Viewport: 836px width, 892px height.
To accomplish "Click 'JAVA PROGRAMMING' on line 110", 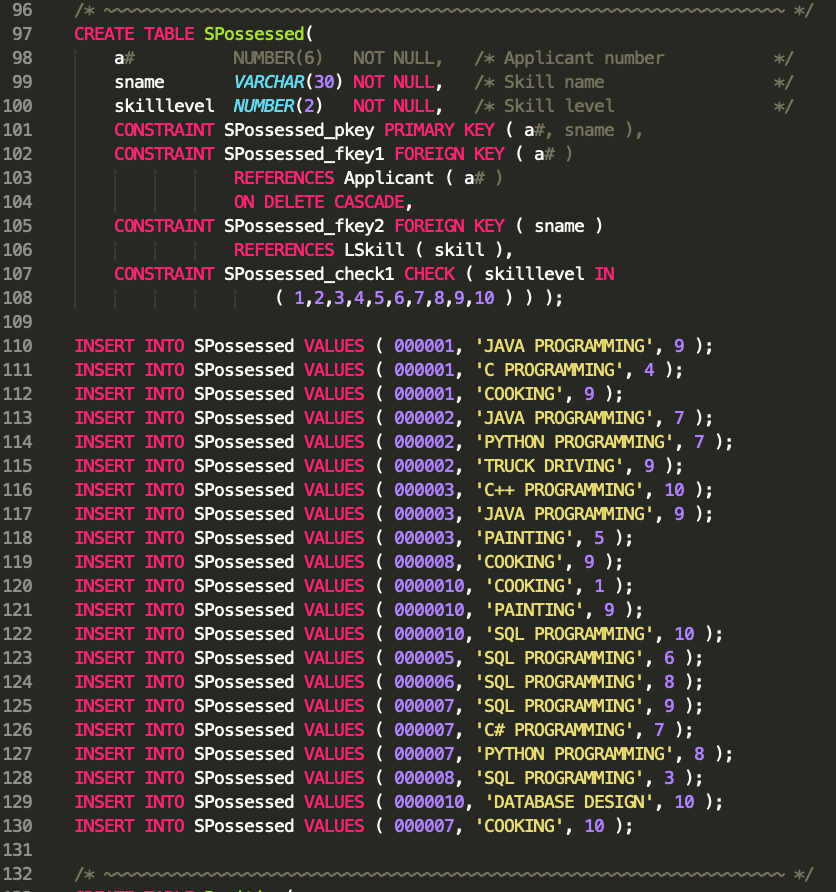I will [x=565, y=346].
